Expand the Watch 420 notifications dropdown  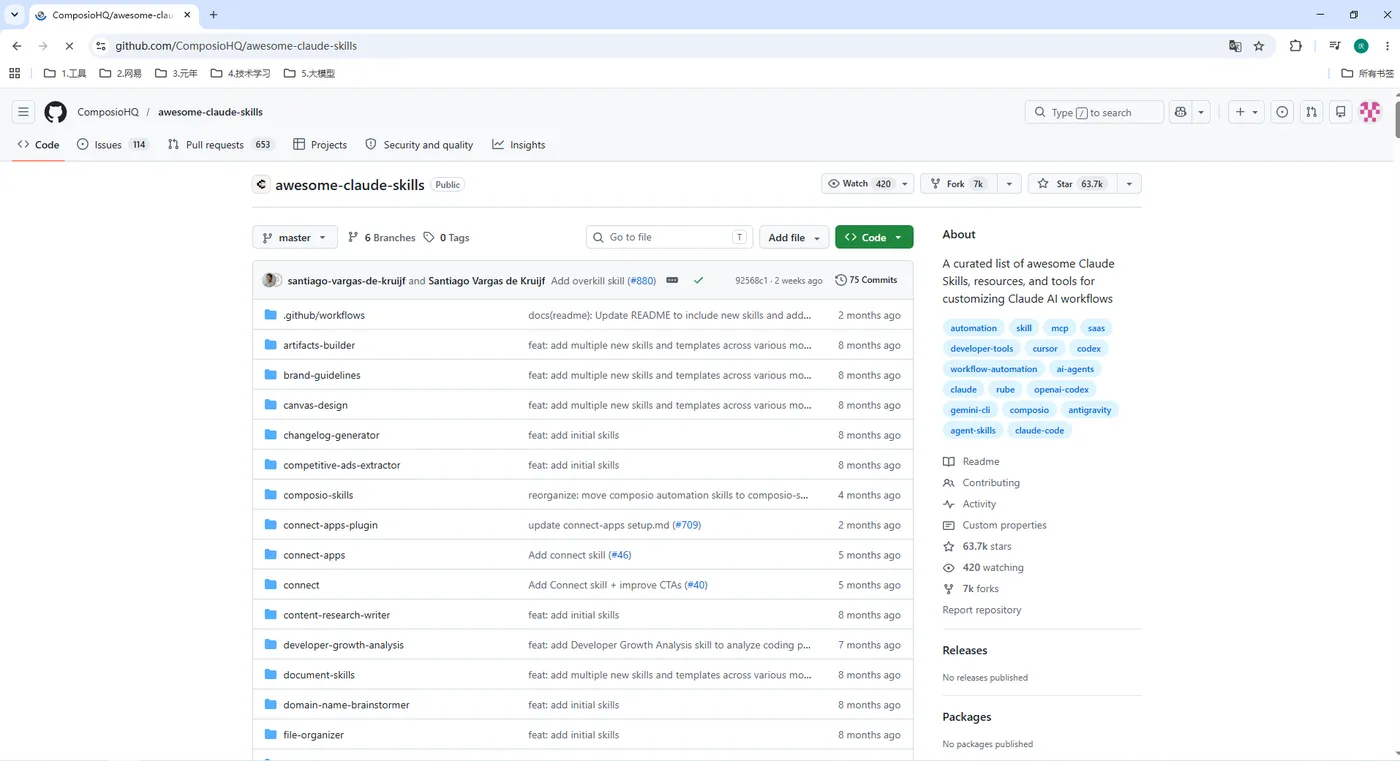[x=868, y=184]
